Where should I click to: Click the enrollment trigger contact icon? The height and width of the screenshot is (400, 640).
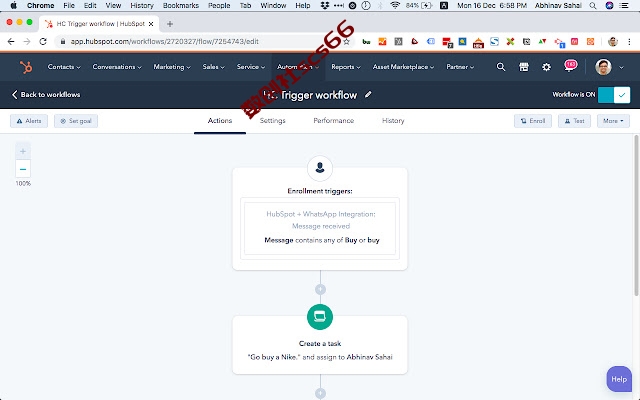pos(320,168)
